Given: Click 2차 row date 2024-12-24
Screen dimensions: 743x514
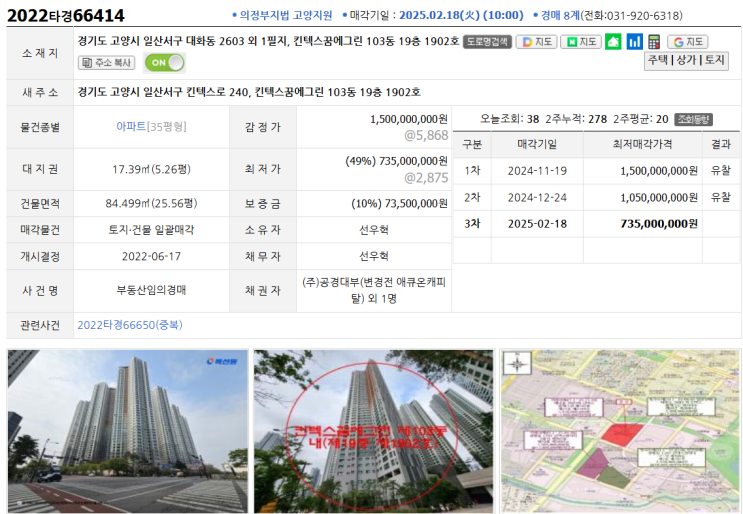Looking at the screenshot, I should (537, 198).
